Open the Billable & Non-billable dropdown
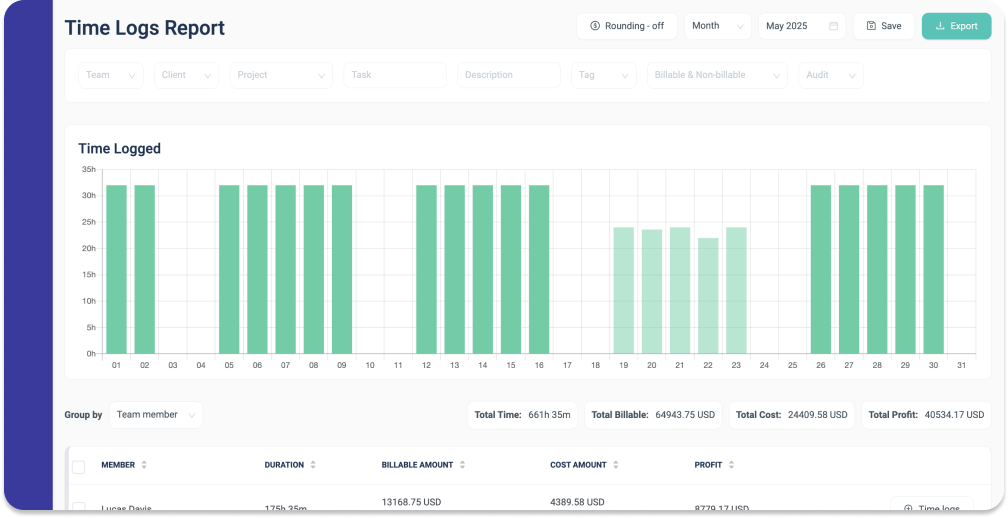Viewport: 1008px width, 518px height. (717, 75)
